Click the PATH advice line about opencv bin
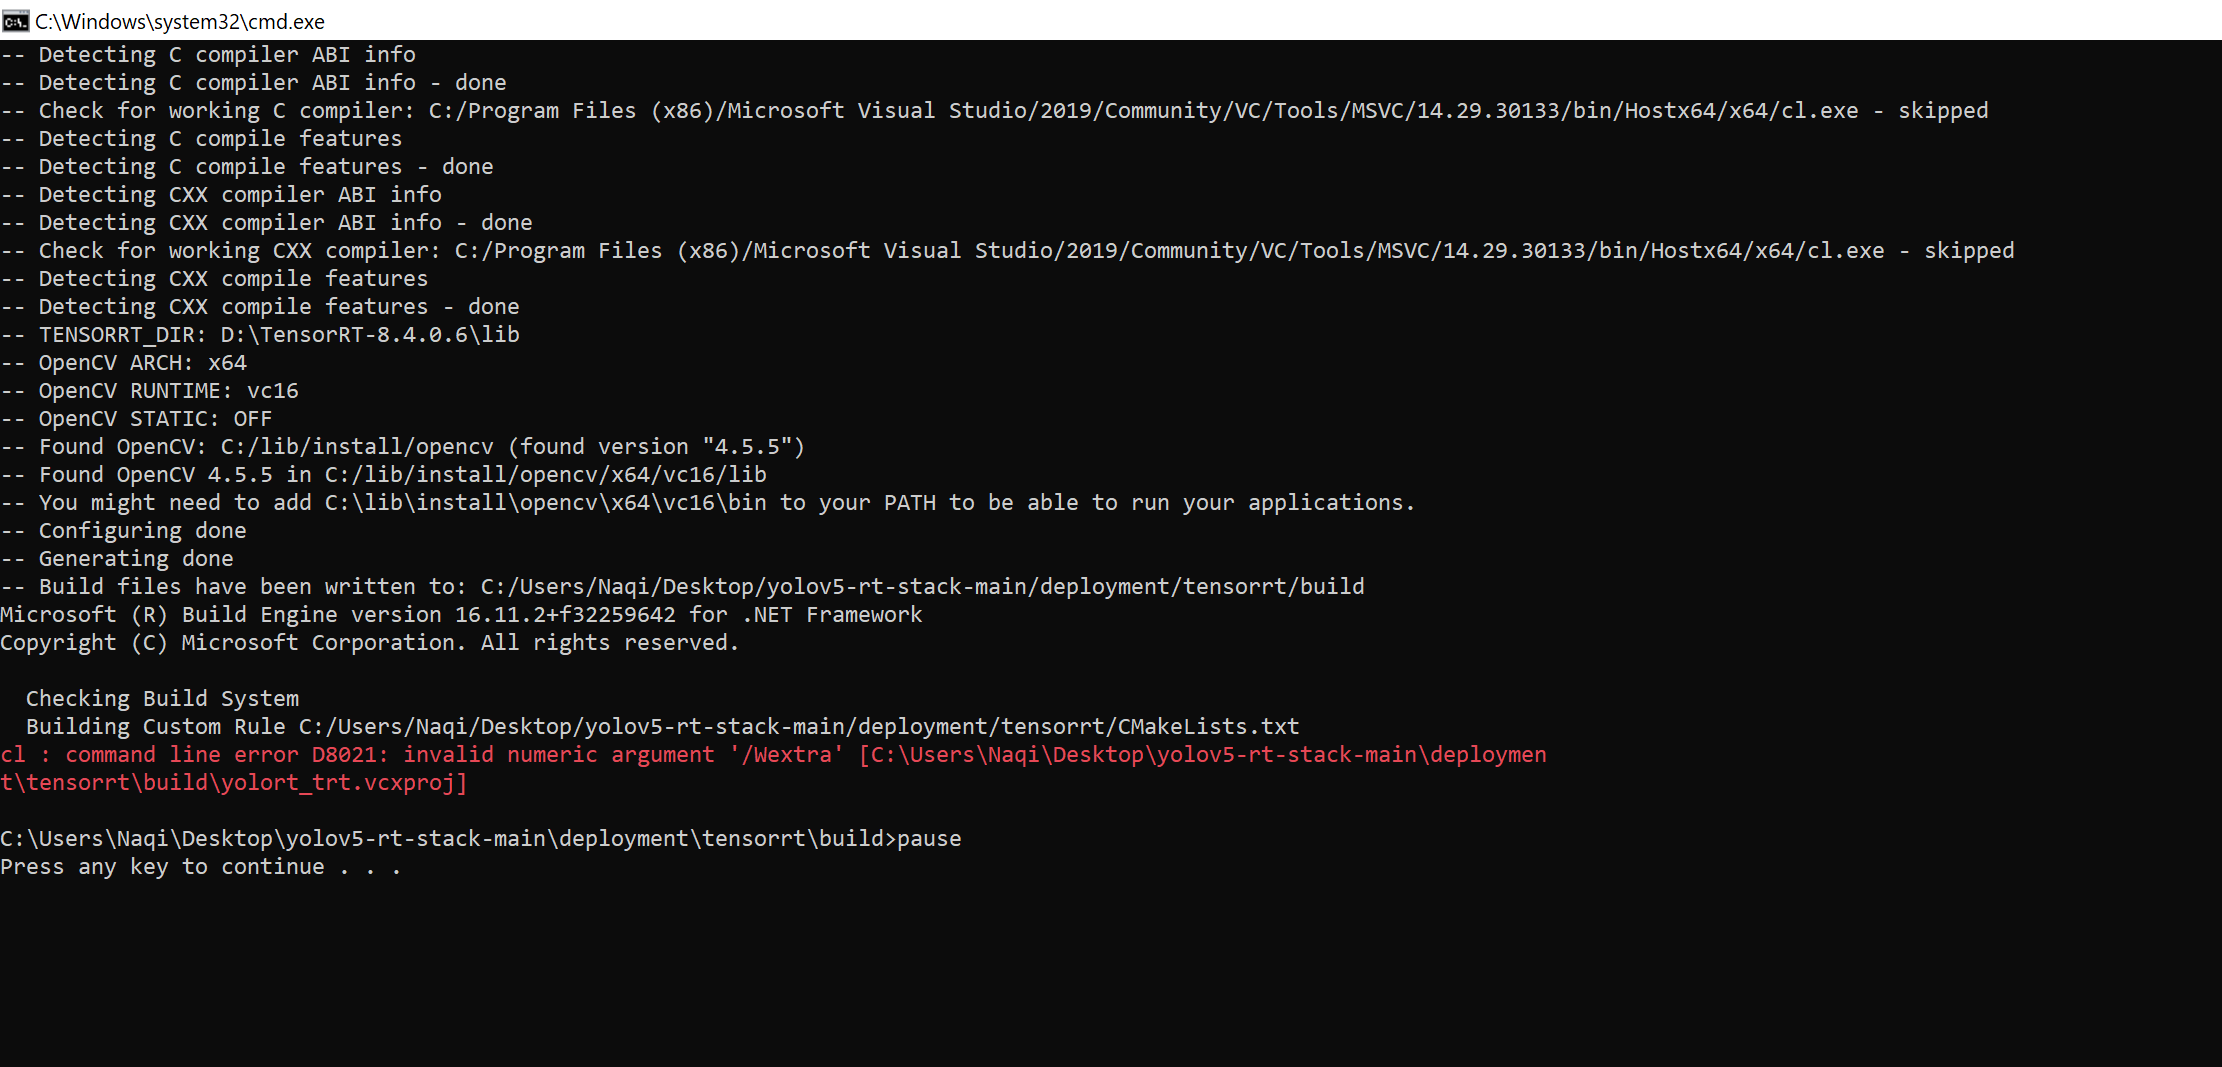The width and height of the screenshot is (2222, 1067). point(710,502)
